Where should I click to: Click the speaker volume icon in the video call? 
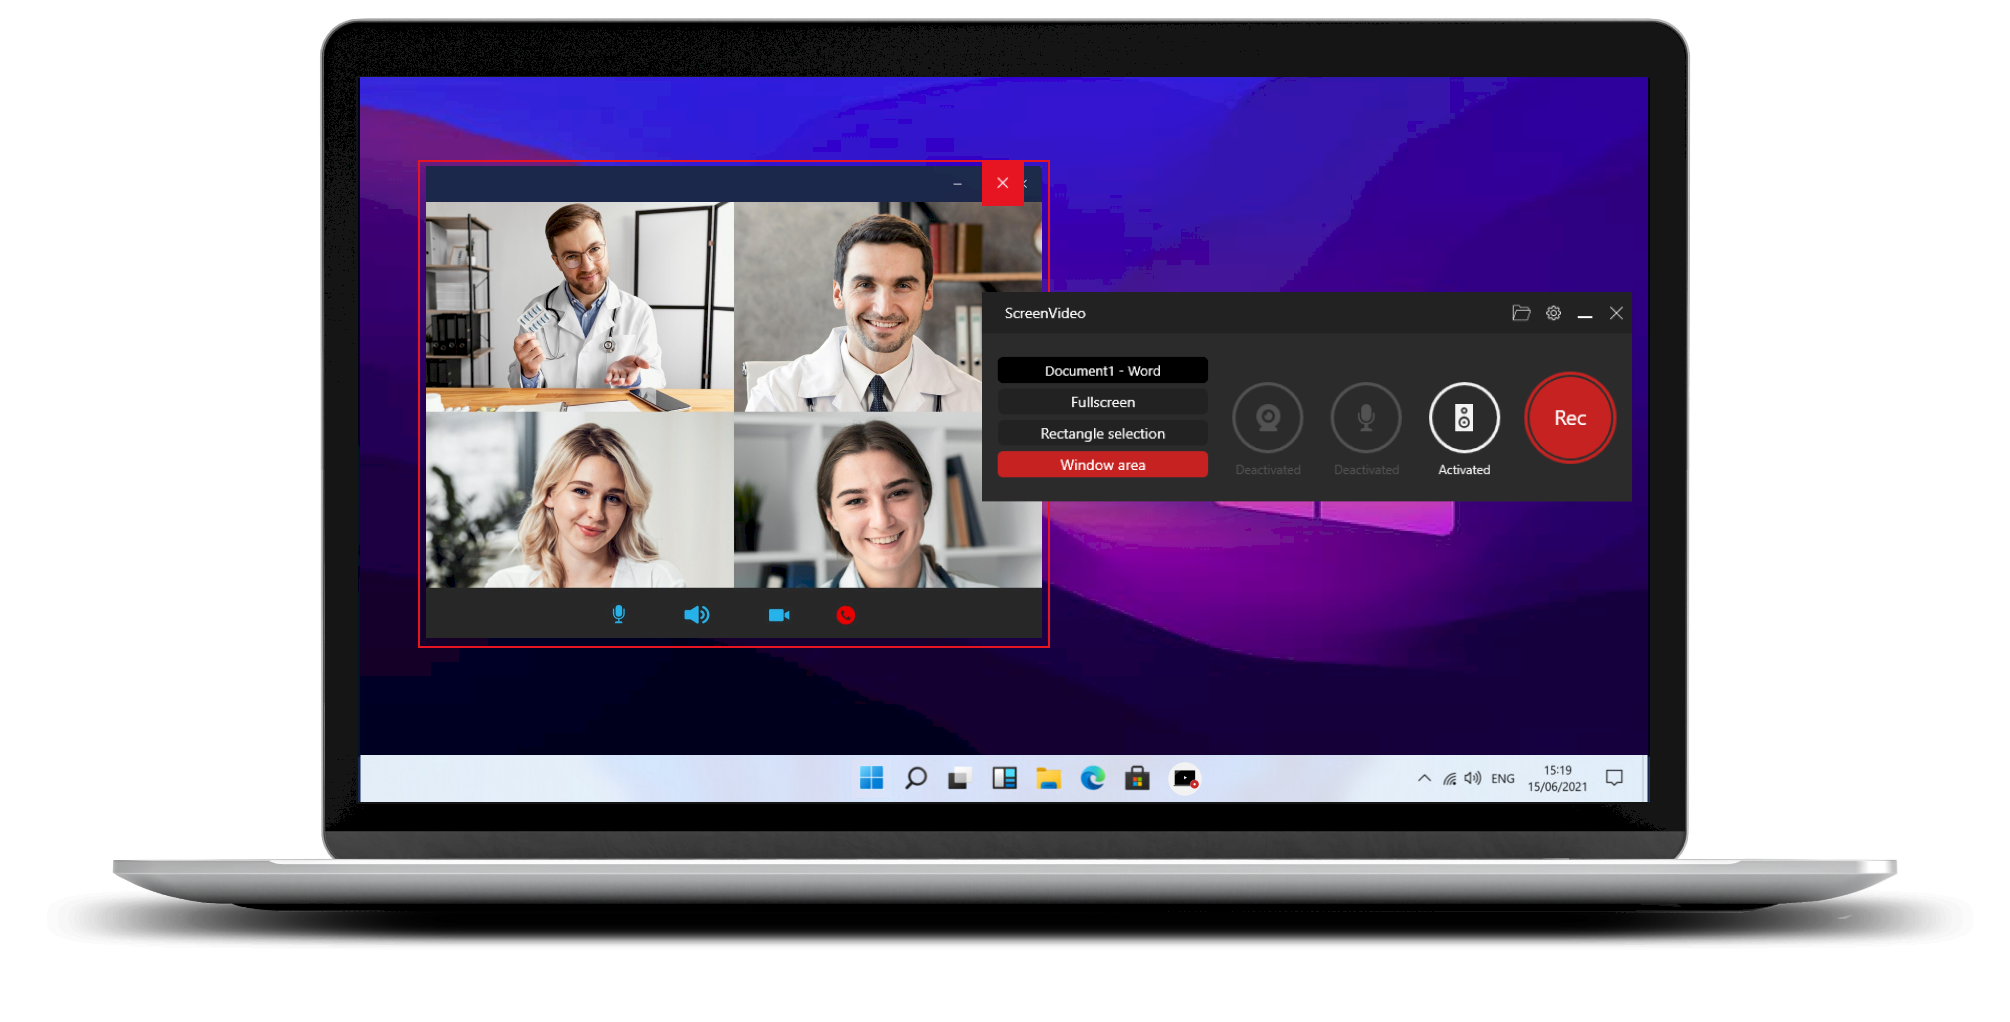pyautogui.click(x=696, y=614)
